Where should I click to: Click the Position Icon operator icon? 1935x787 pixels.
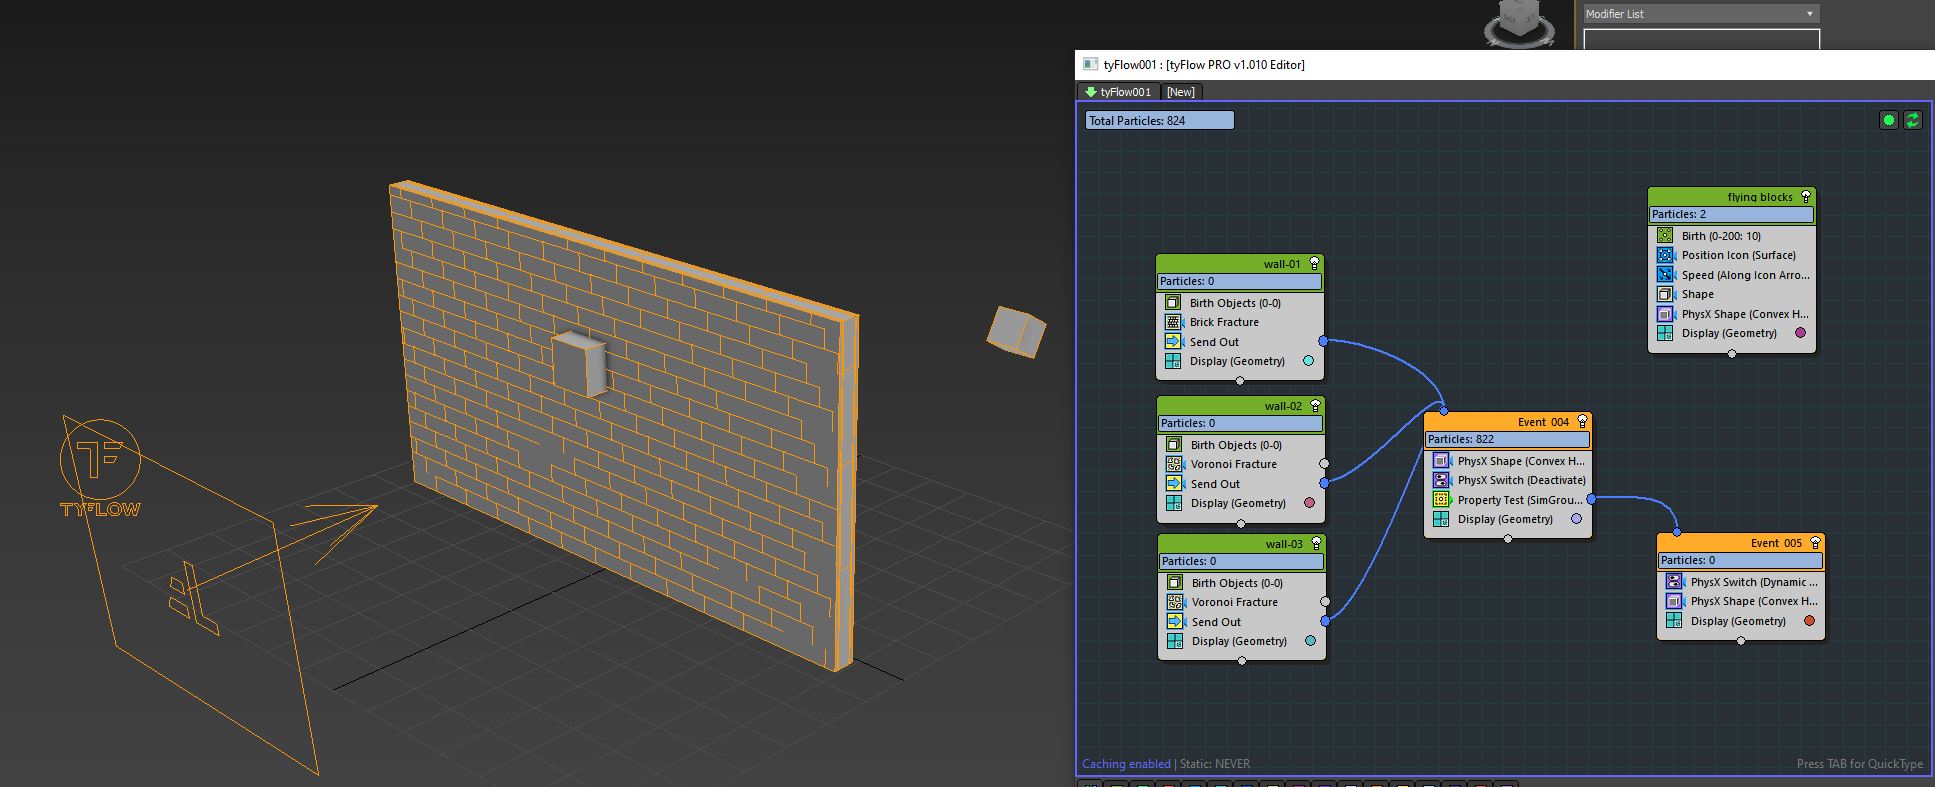pos(1665,255)
